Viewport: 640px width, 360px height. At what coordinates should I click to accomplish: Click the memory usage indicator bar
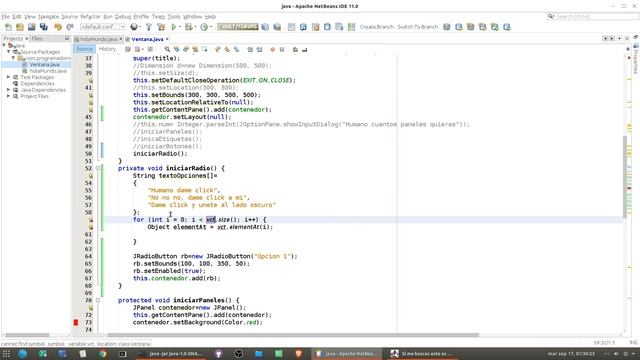[x=238, y=27]
